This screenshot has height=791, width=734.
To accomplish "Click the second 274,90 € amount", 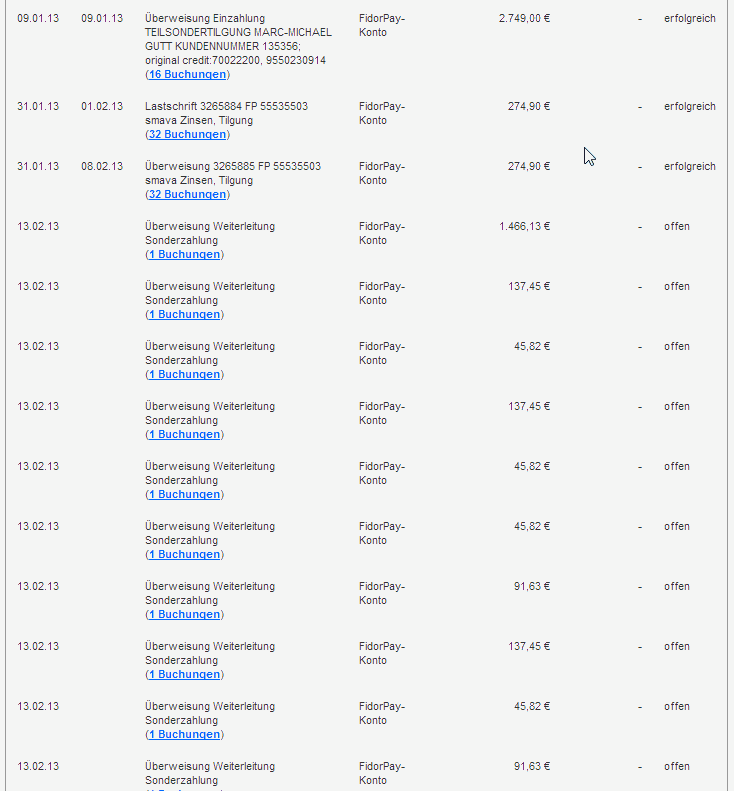I will [529, 166].
